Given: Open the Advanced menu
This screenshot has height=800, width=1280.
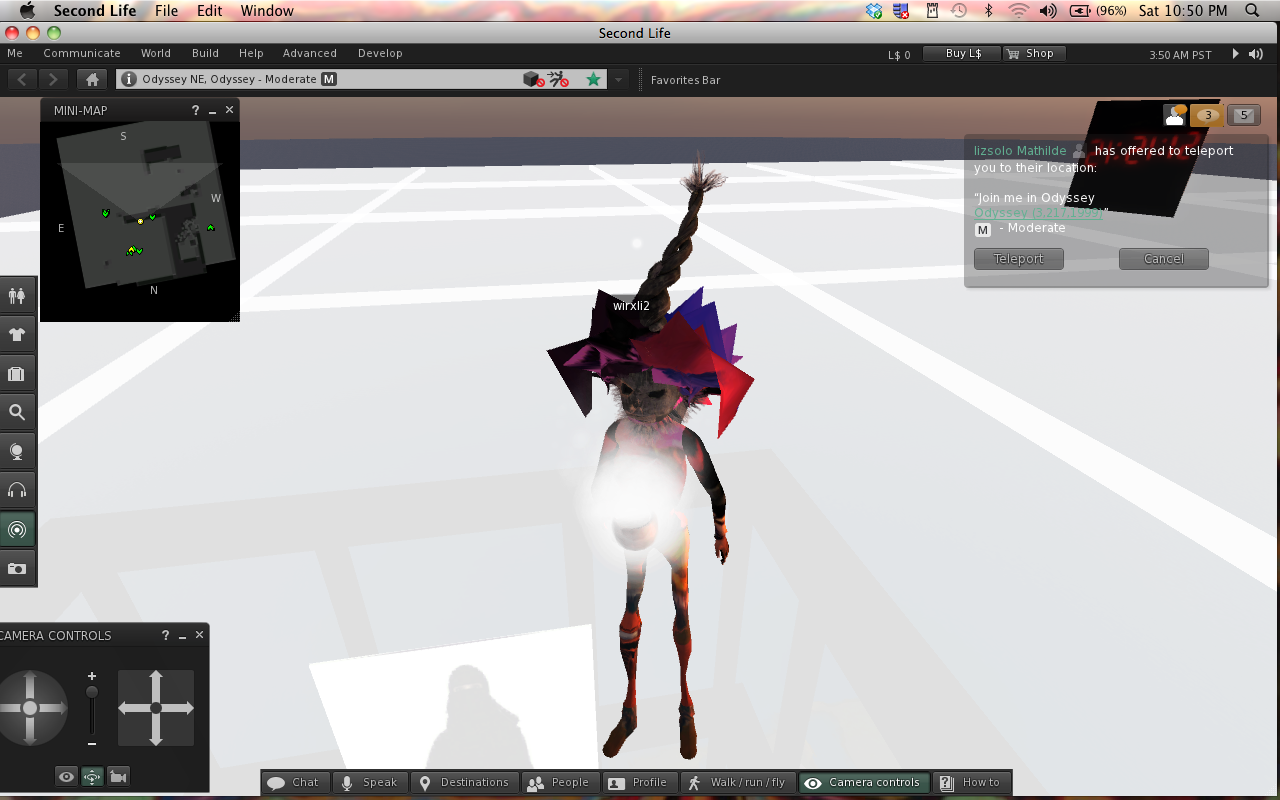Looking at the screenshot, I should [310, 53].
